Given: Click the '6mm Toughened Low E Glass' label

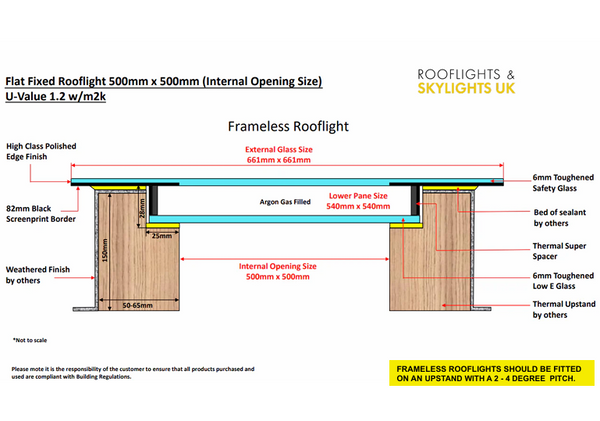Looking at the screenshot, I should click(563, 281).
